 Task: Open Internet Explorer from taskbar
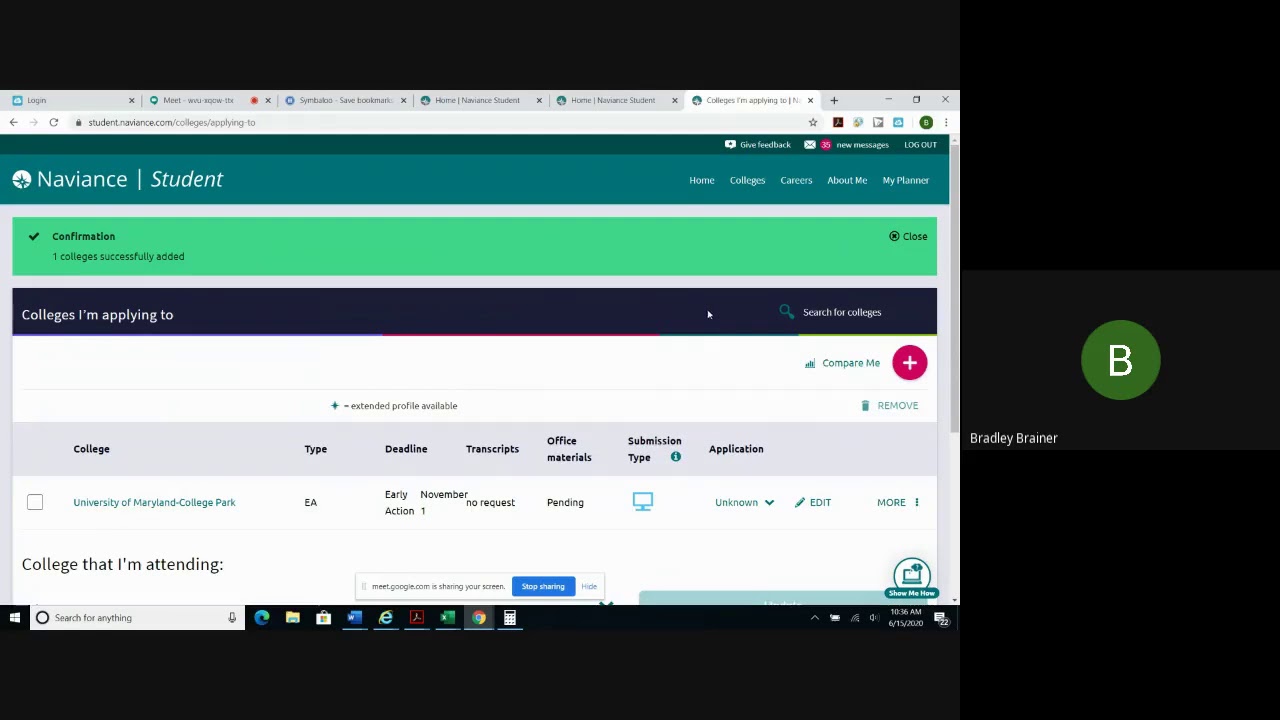[x=386, y=618]
